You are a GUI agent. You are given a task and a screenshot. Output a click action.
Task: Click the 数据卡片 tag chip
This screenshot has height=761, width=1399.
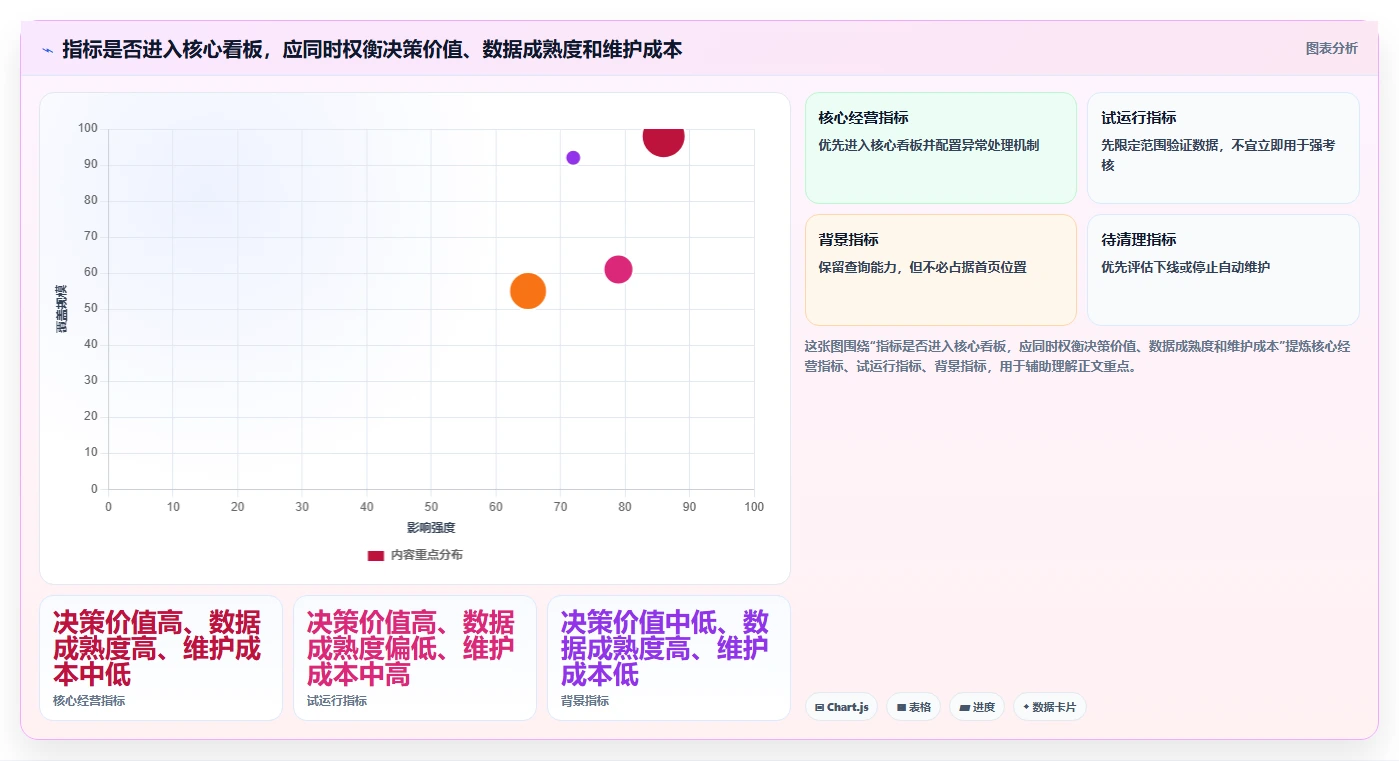[1049, 707]
